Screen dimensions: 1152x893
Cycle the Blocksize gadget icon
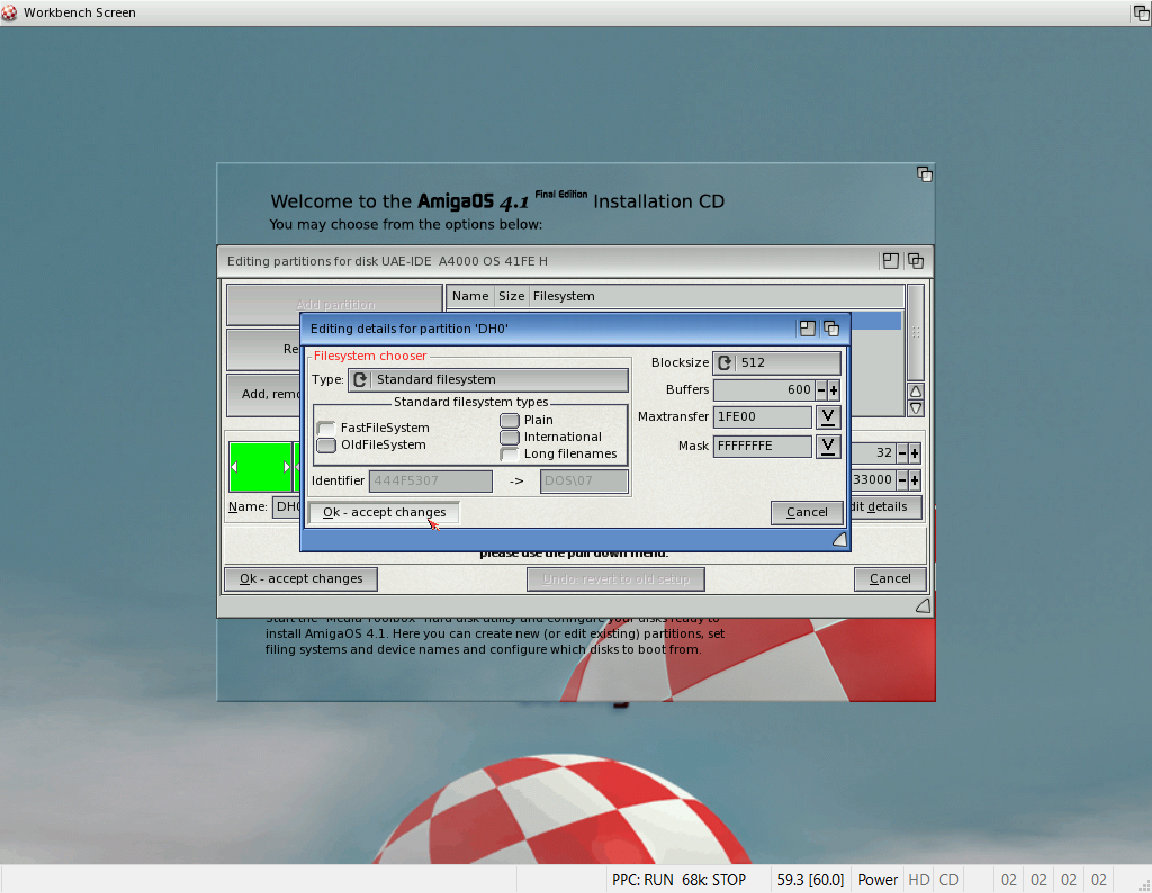pos(724,362)
